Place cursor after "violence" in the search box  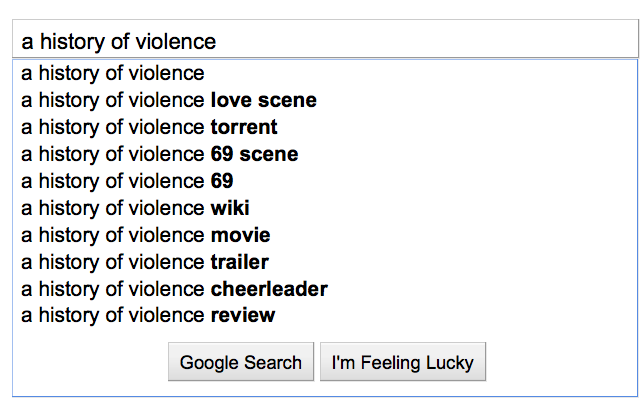pyautogui.click(x=218, y=41)
